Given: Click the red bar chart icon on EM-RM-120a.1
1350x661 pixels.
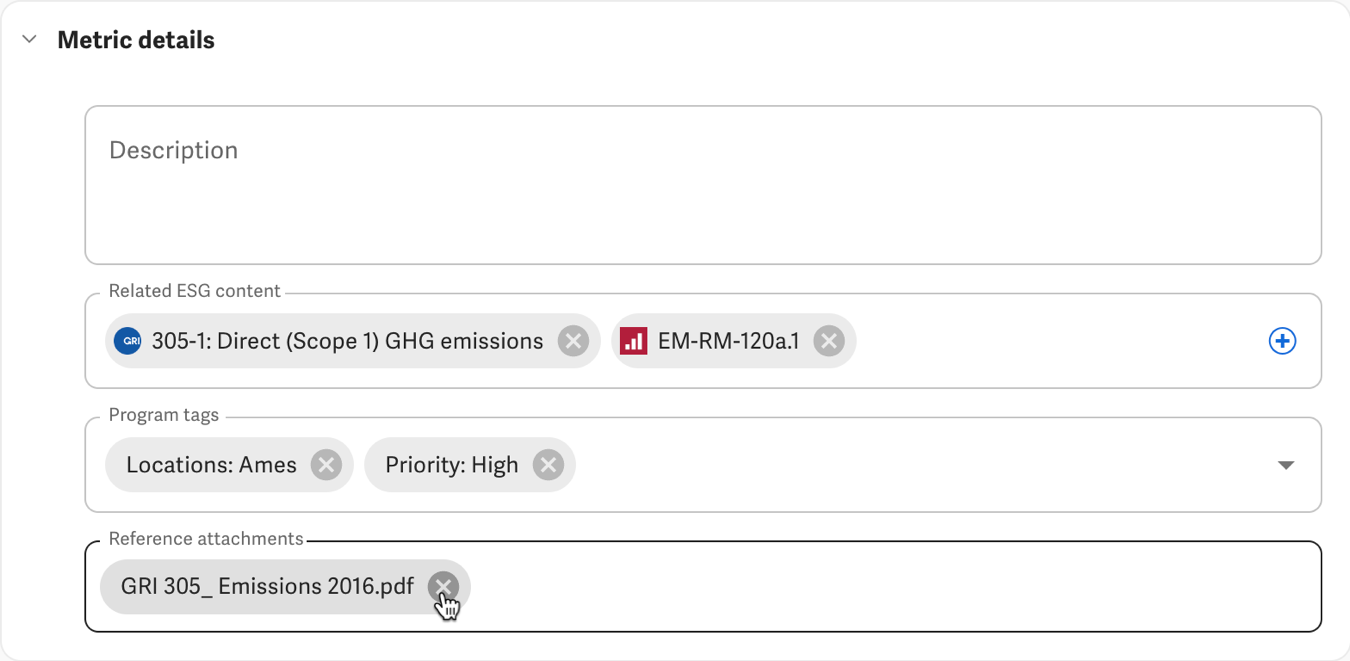Looking at the screenshot, I should [x=634, y=341].
